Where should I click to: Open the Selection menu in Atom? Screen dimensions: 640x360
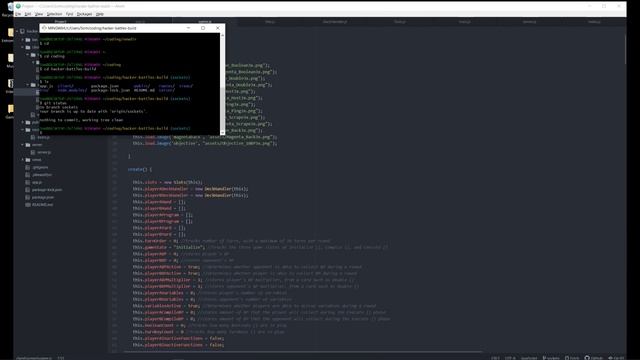click(54, 14)
